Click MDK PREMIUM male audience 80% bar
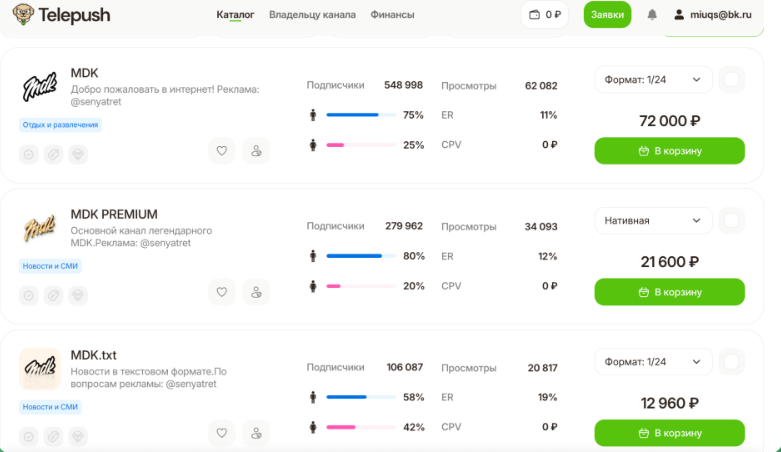The height and width of the screenshot is (452, 781). [361, 256]
